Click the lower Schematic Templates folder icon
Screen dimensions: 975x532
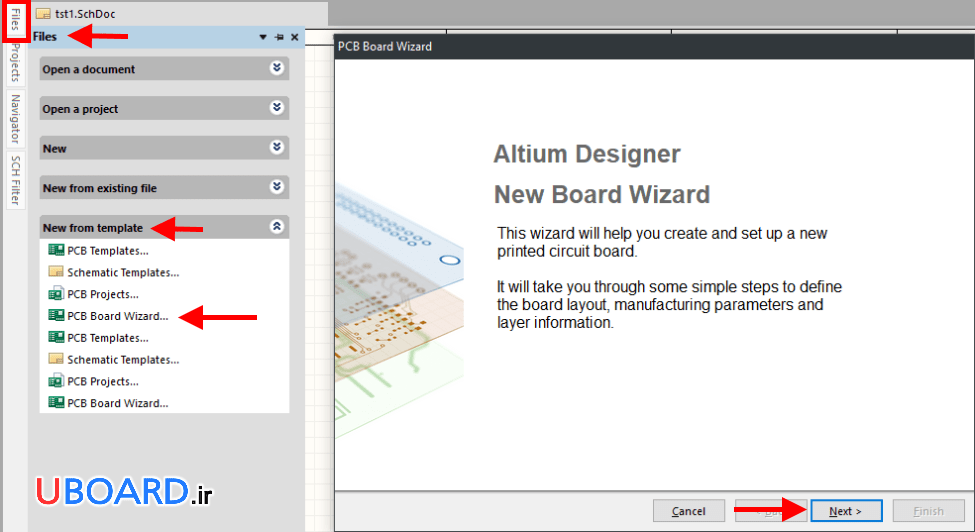tap(56, 360)
